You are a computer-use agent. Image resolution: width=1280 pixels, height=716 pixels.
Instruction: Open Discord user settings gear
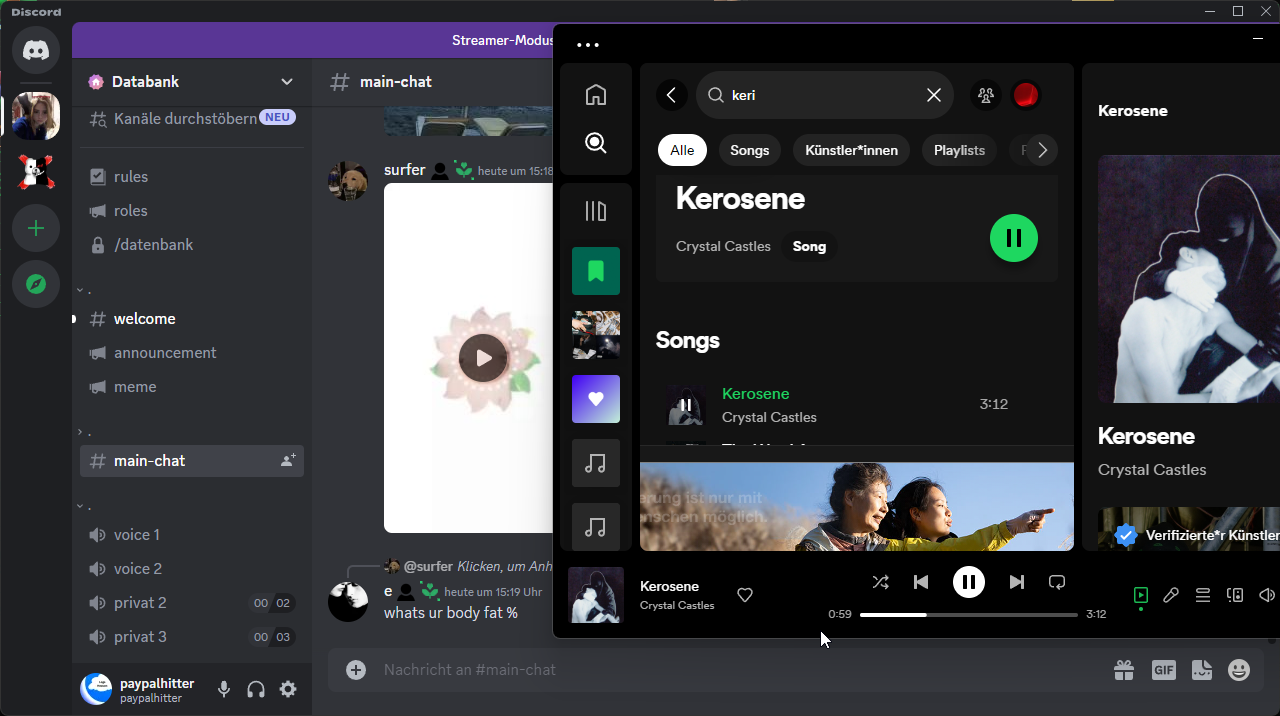tap(288, 689)
